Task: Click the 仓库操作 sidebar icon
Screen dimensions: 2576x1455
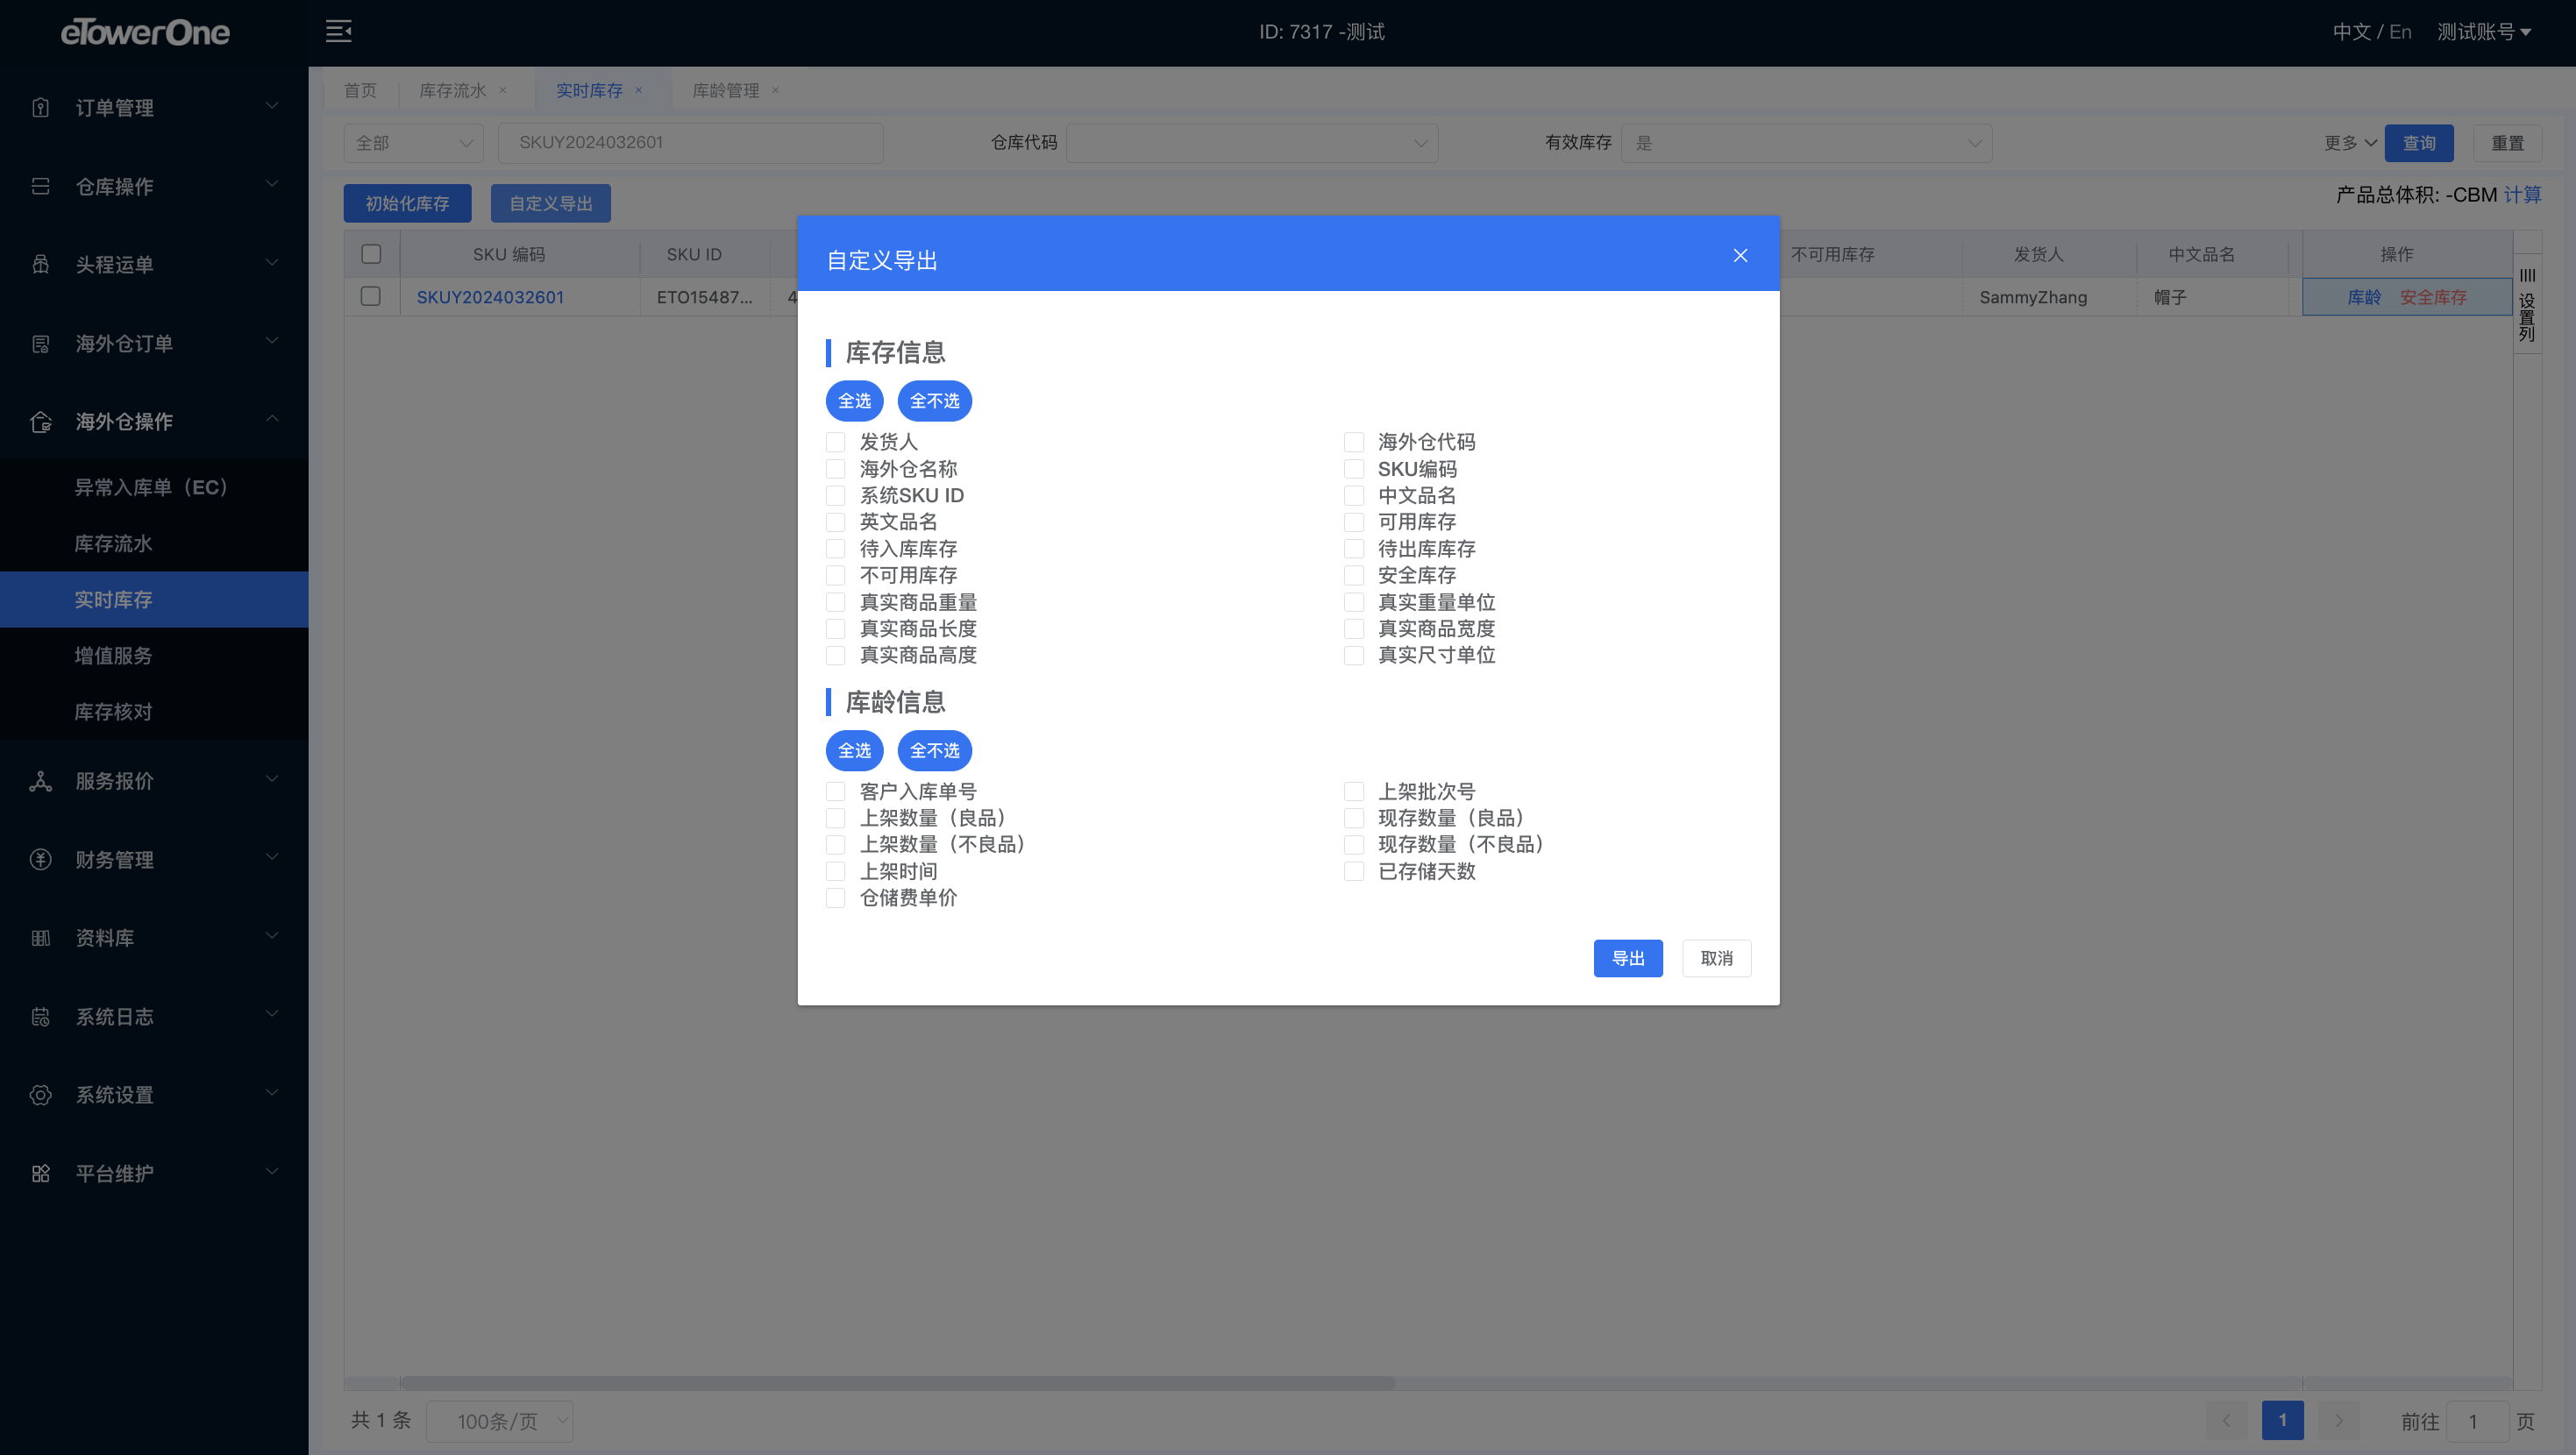Action: tap(40, 186)
